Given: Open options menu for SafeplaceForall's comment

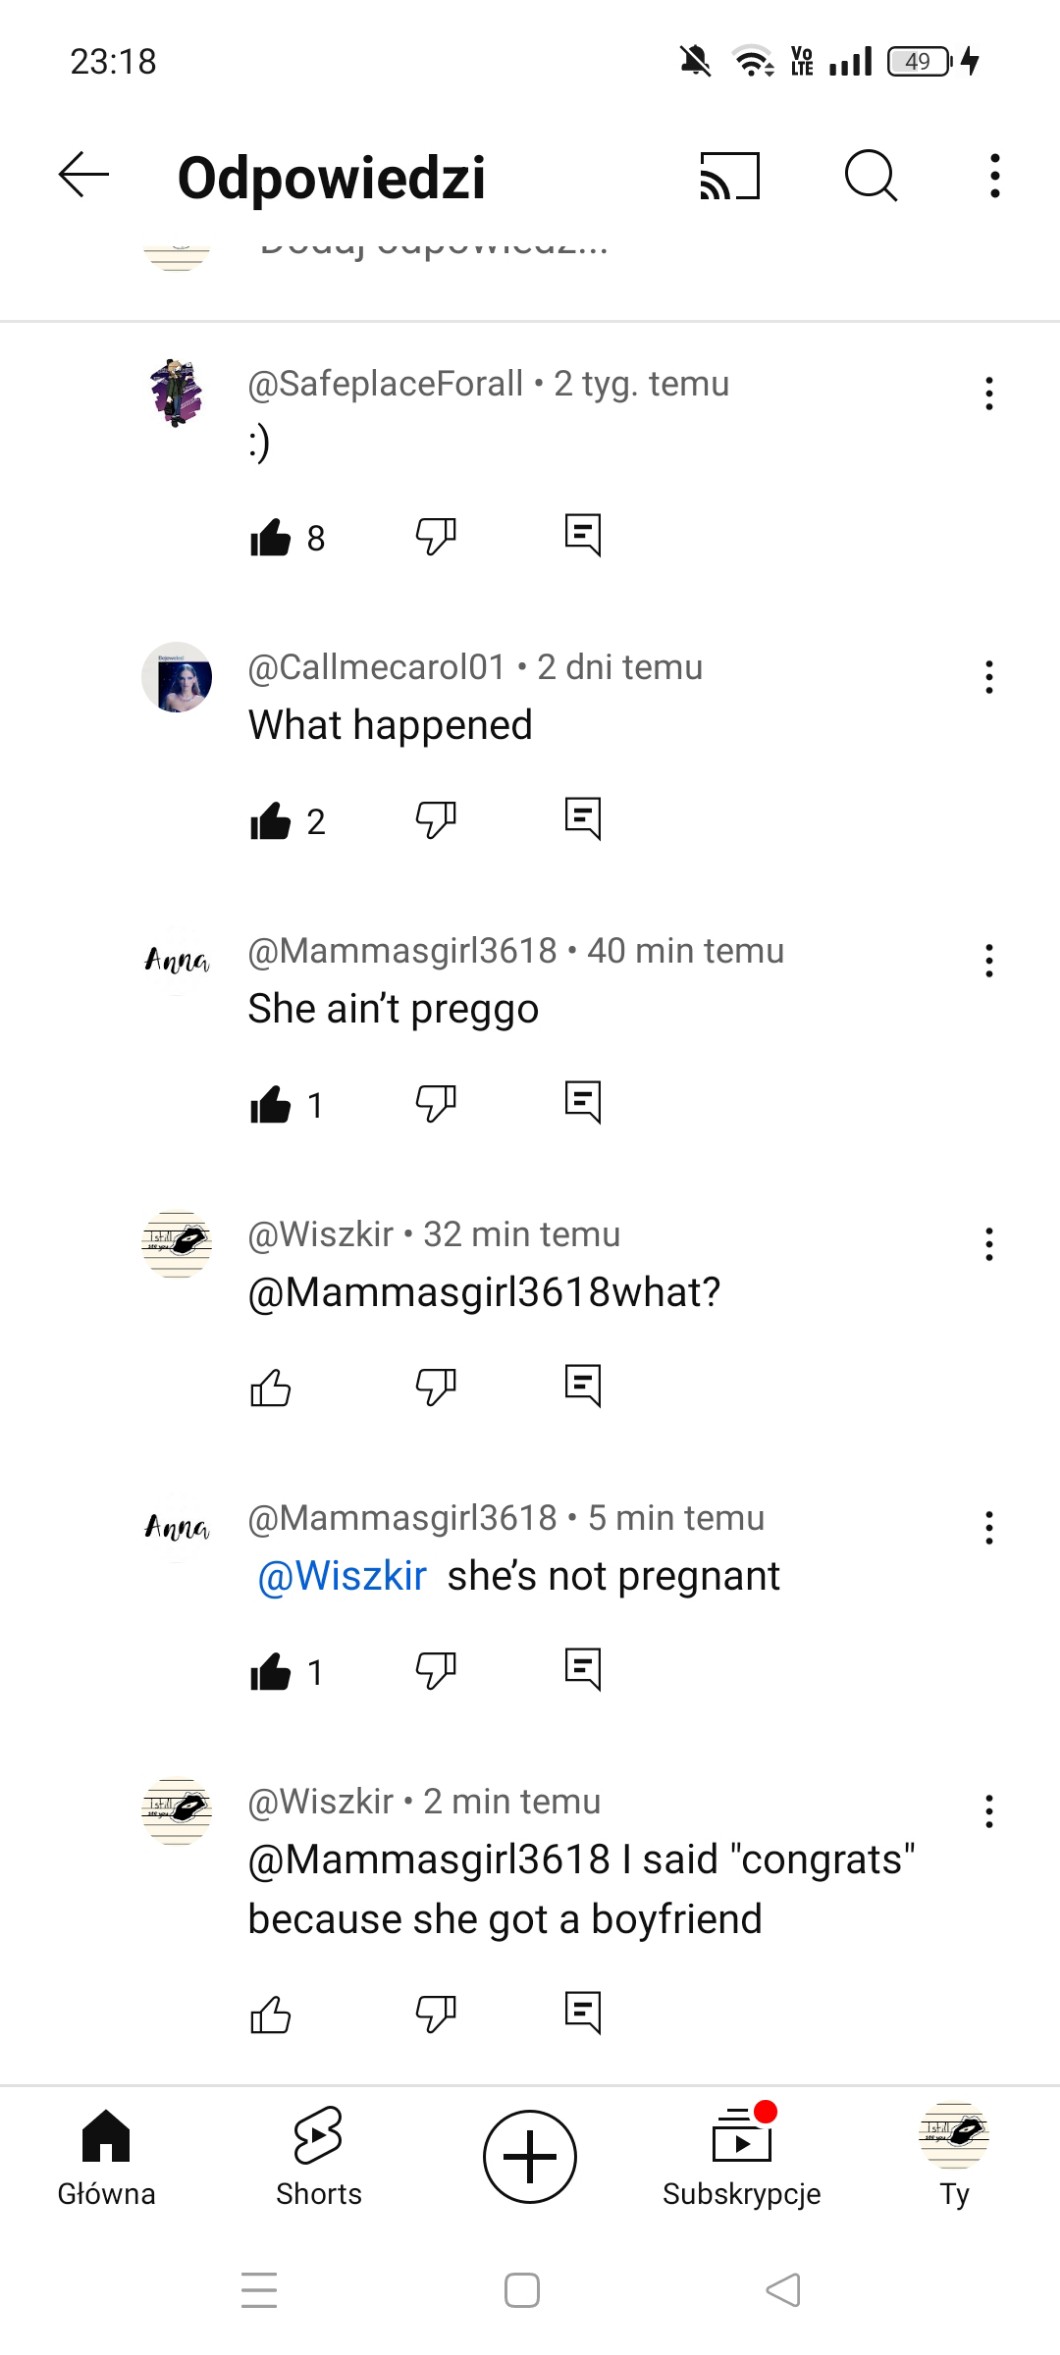Looking at the screenshot, I should [x=989, y=394].
